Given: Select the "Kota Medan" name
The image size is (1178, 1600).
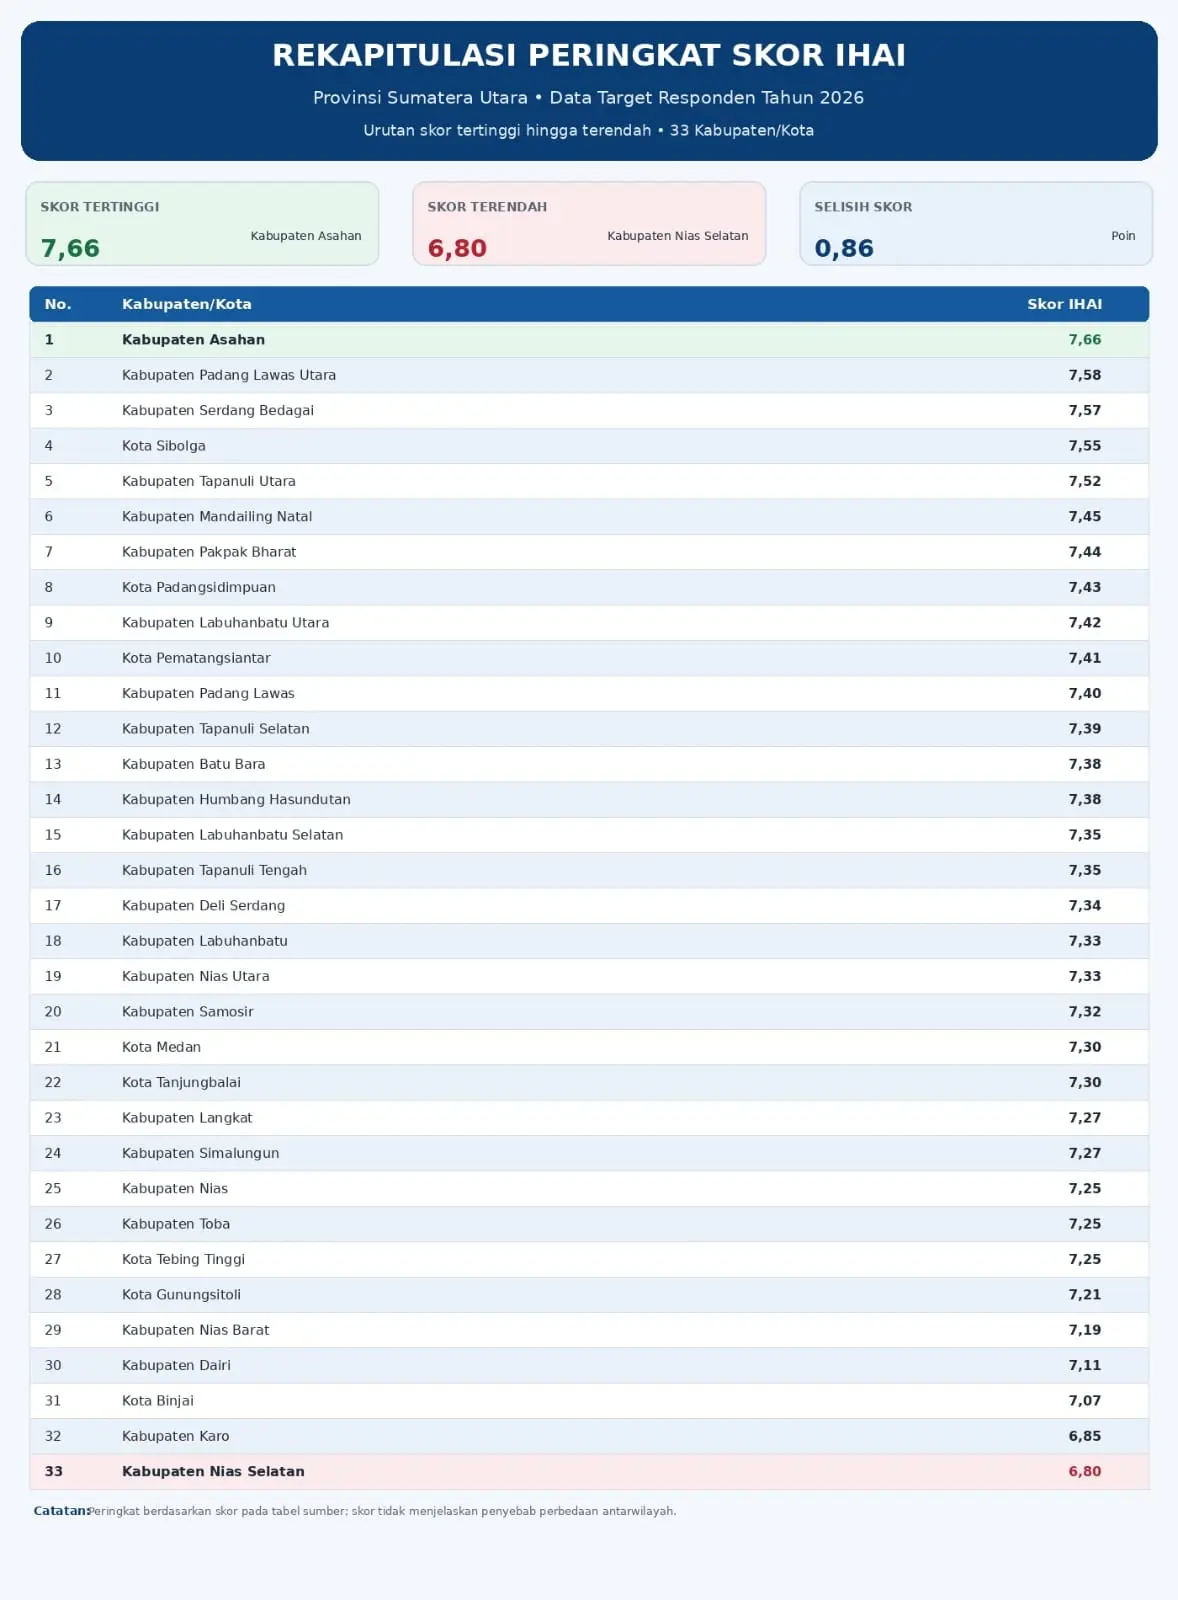Looking at the screenshot, I should (x=161, y=1047).
